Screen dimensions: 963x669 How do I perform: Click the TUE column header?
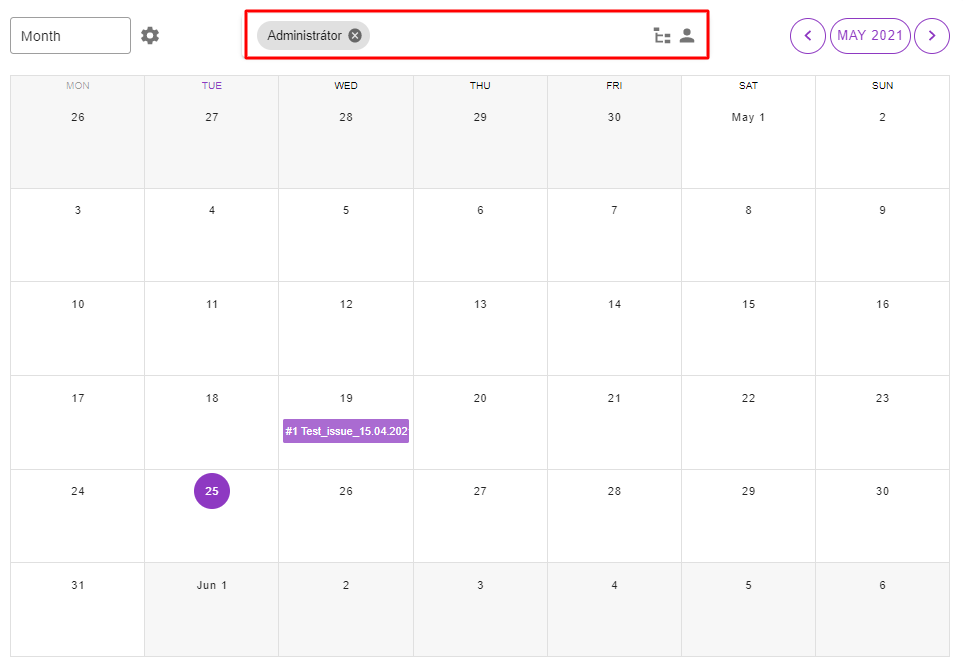coord(212,86)
